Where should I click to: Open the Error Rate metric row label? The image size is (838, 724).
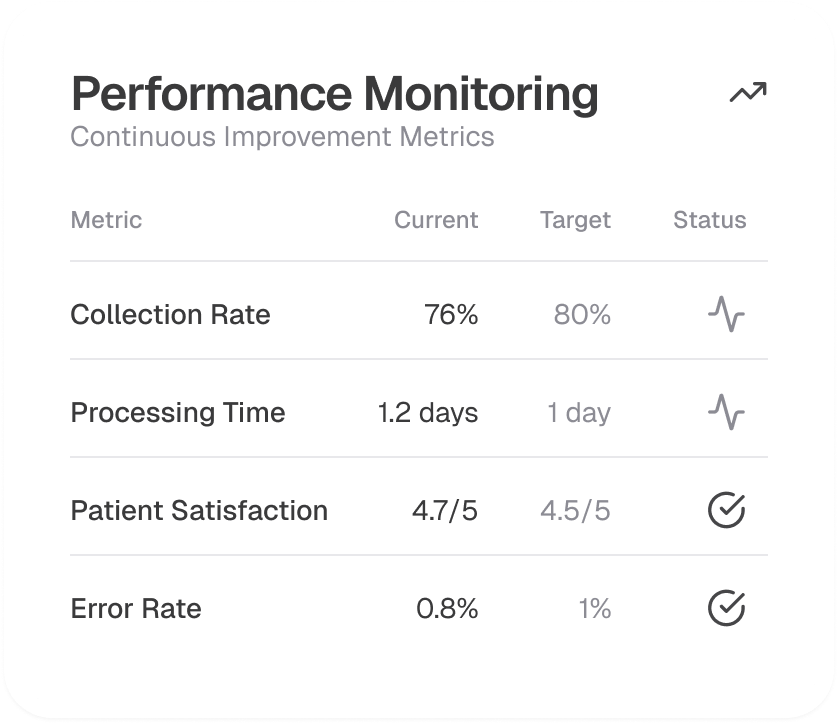pos(136,608)
